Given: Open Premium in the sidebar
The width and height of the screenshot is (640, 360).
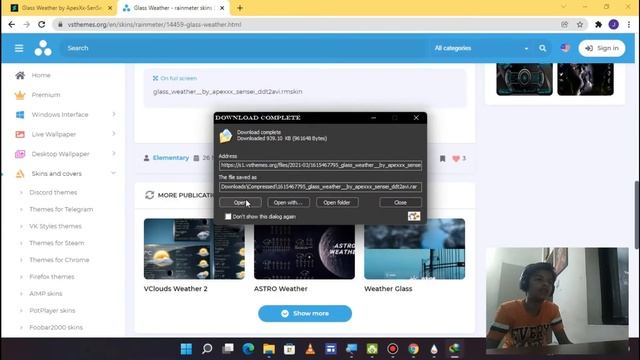Looking at the screenshot, I should [x=46, y=95].
